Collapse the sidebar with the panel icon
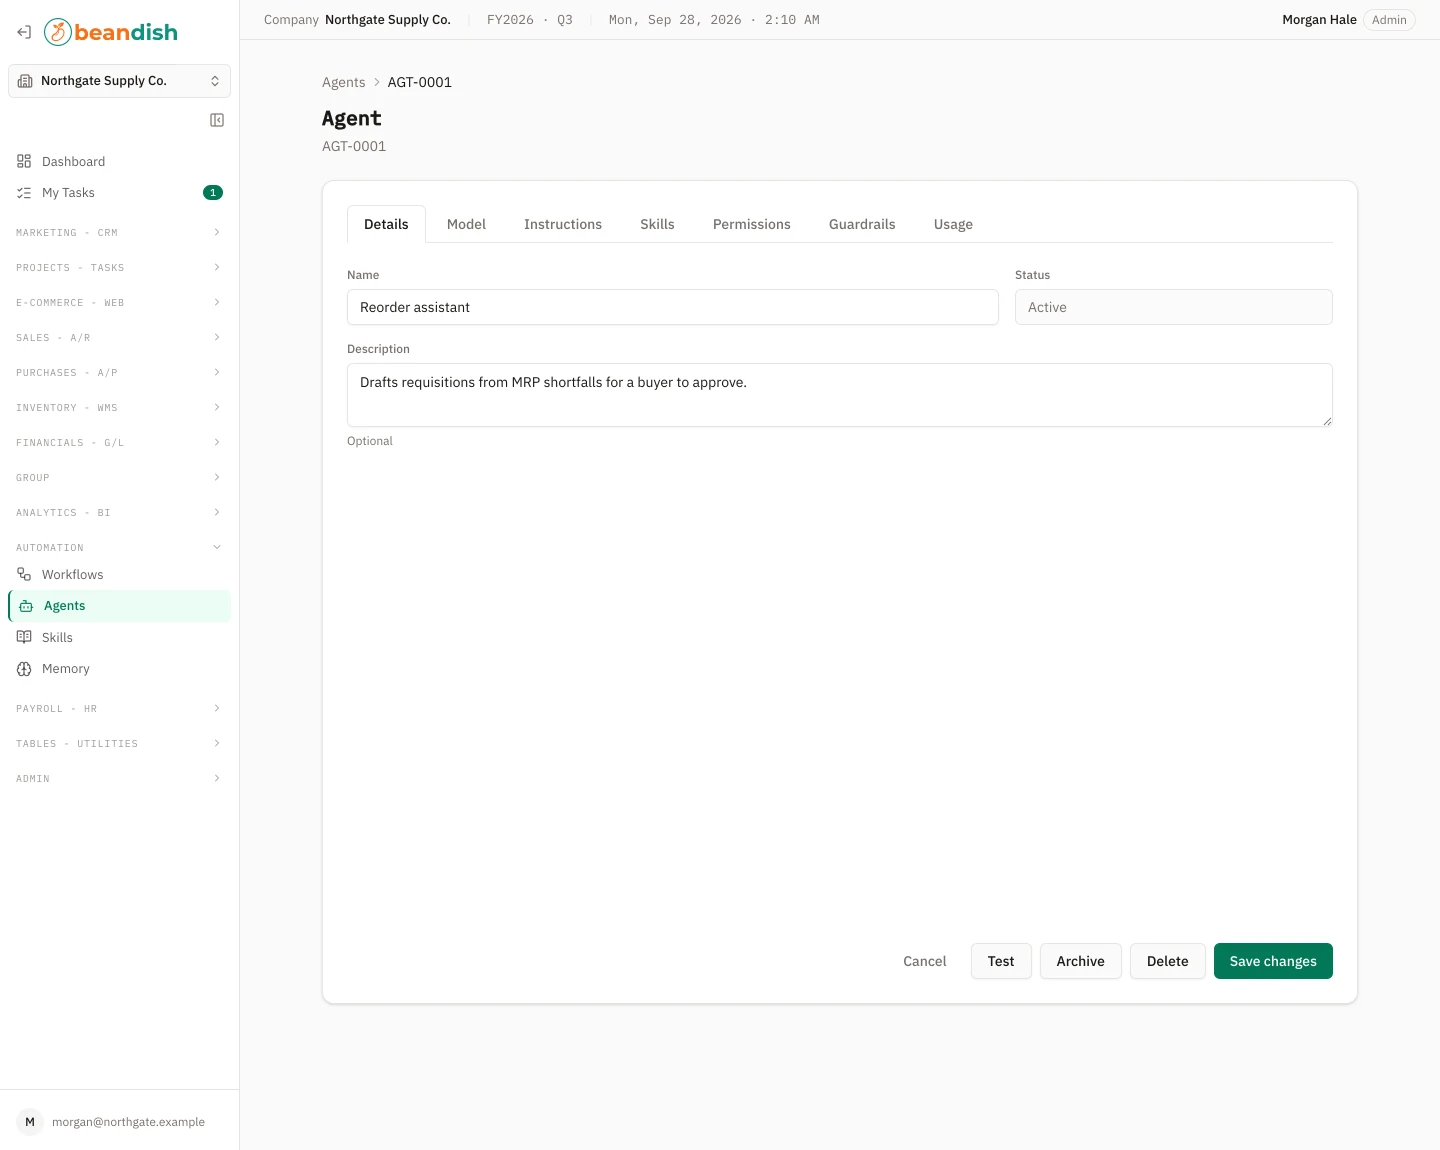1440x1150 pixels. pyautogui.click(x=217, y=120)
